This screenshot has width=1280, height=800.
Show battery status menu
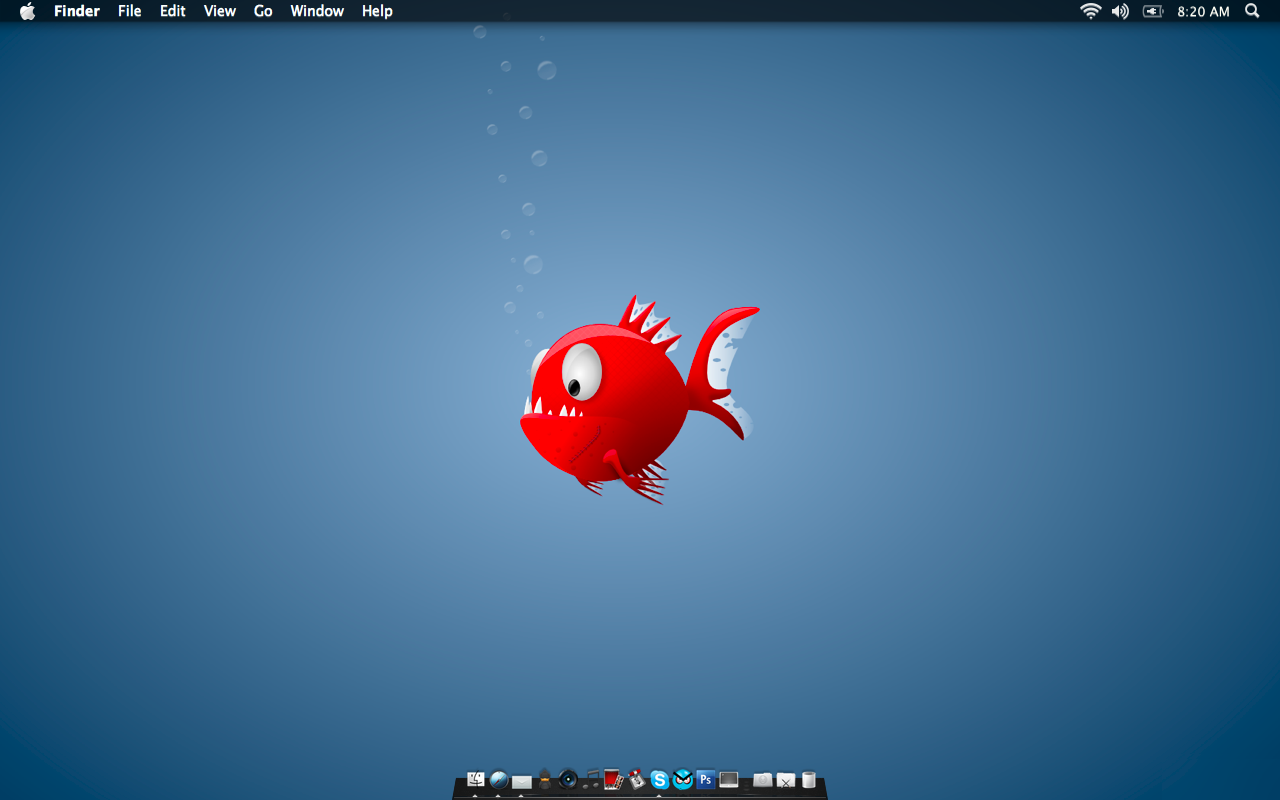click(1153, 11)
